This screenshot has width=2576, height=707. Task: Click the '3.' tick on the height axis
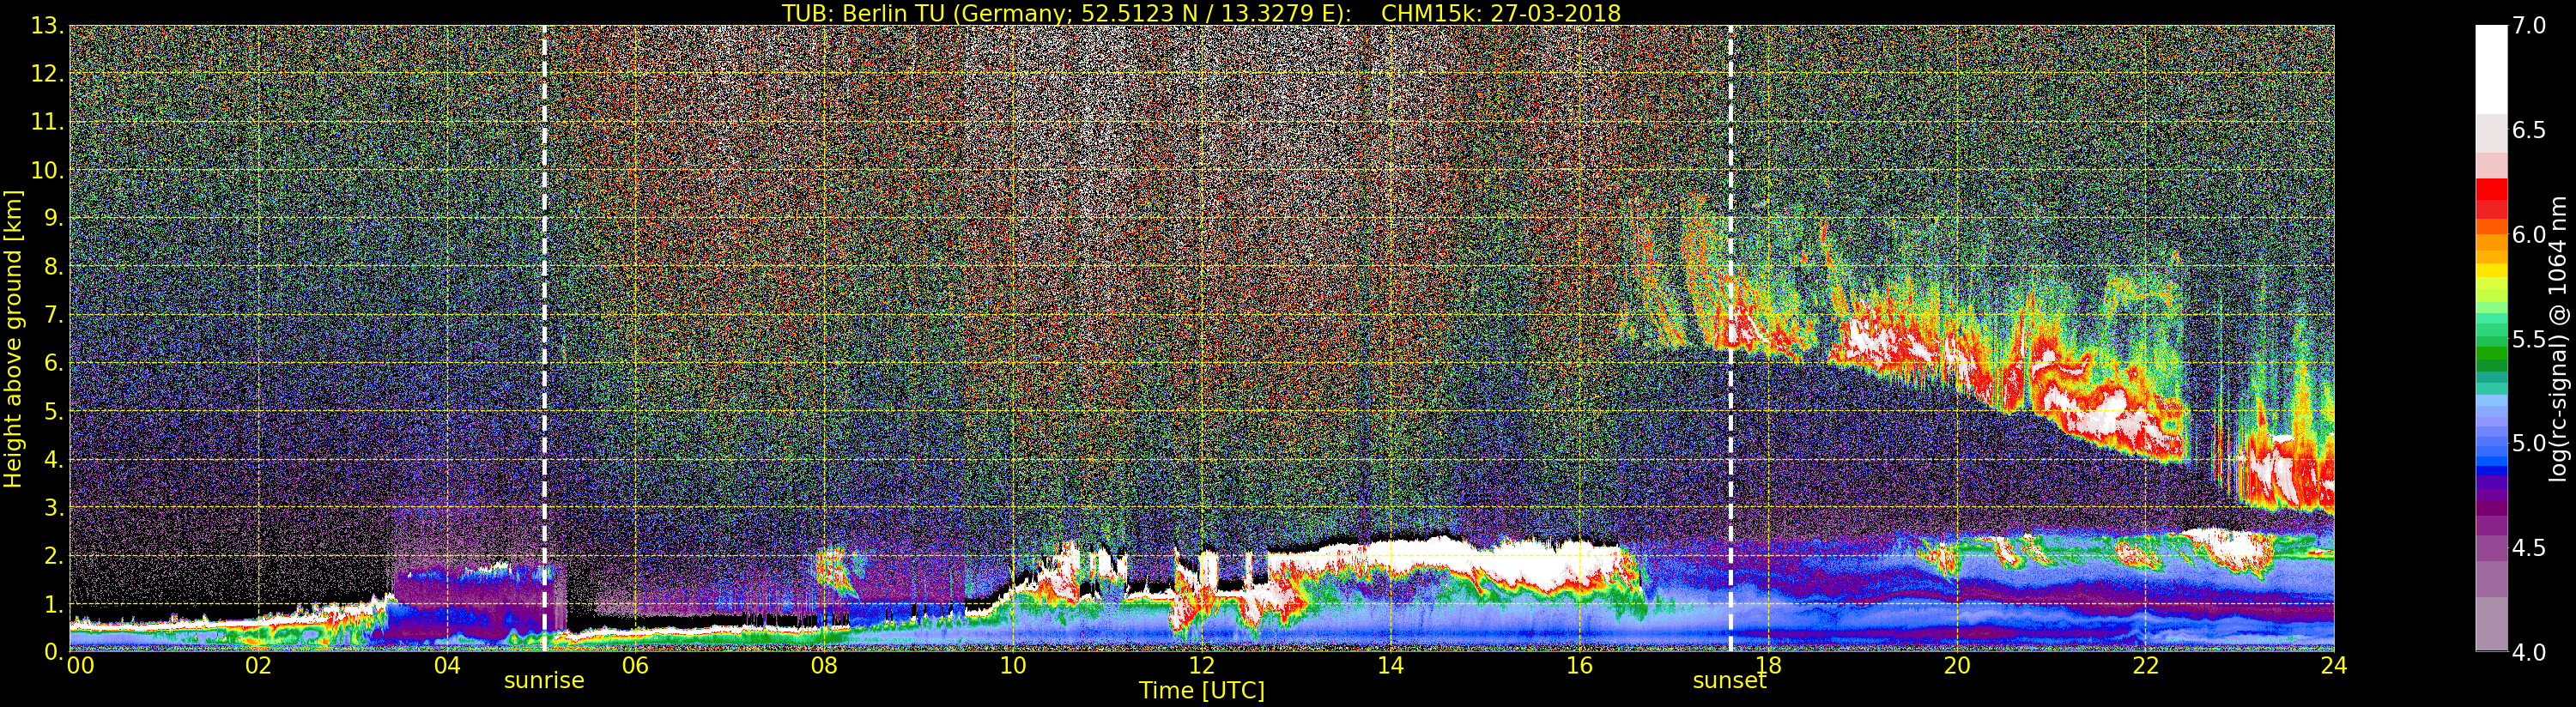tap(55, 508)
